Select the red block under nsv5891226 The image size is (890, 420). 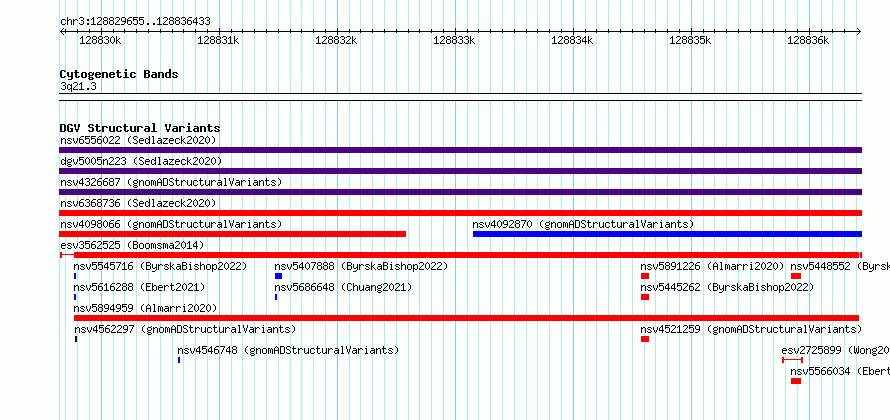[645, 276]
